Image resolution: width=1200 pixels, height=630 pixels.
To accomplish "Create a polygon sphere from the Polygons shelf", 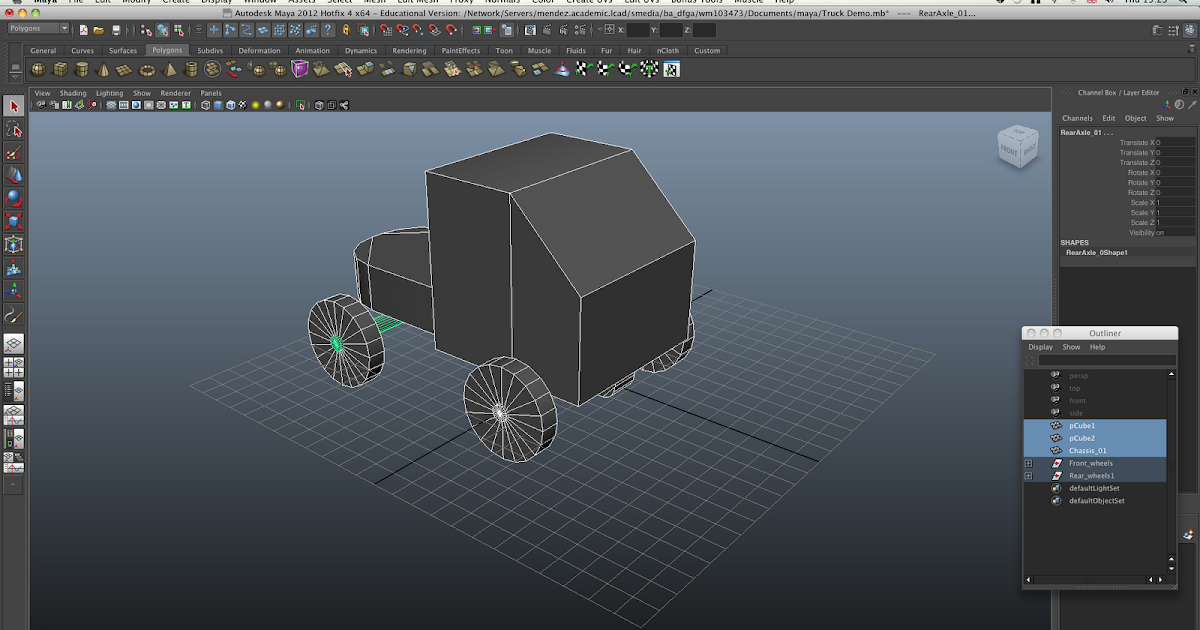I will (37, 68).
